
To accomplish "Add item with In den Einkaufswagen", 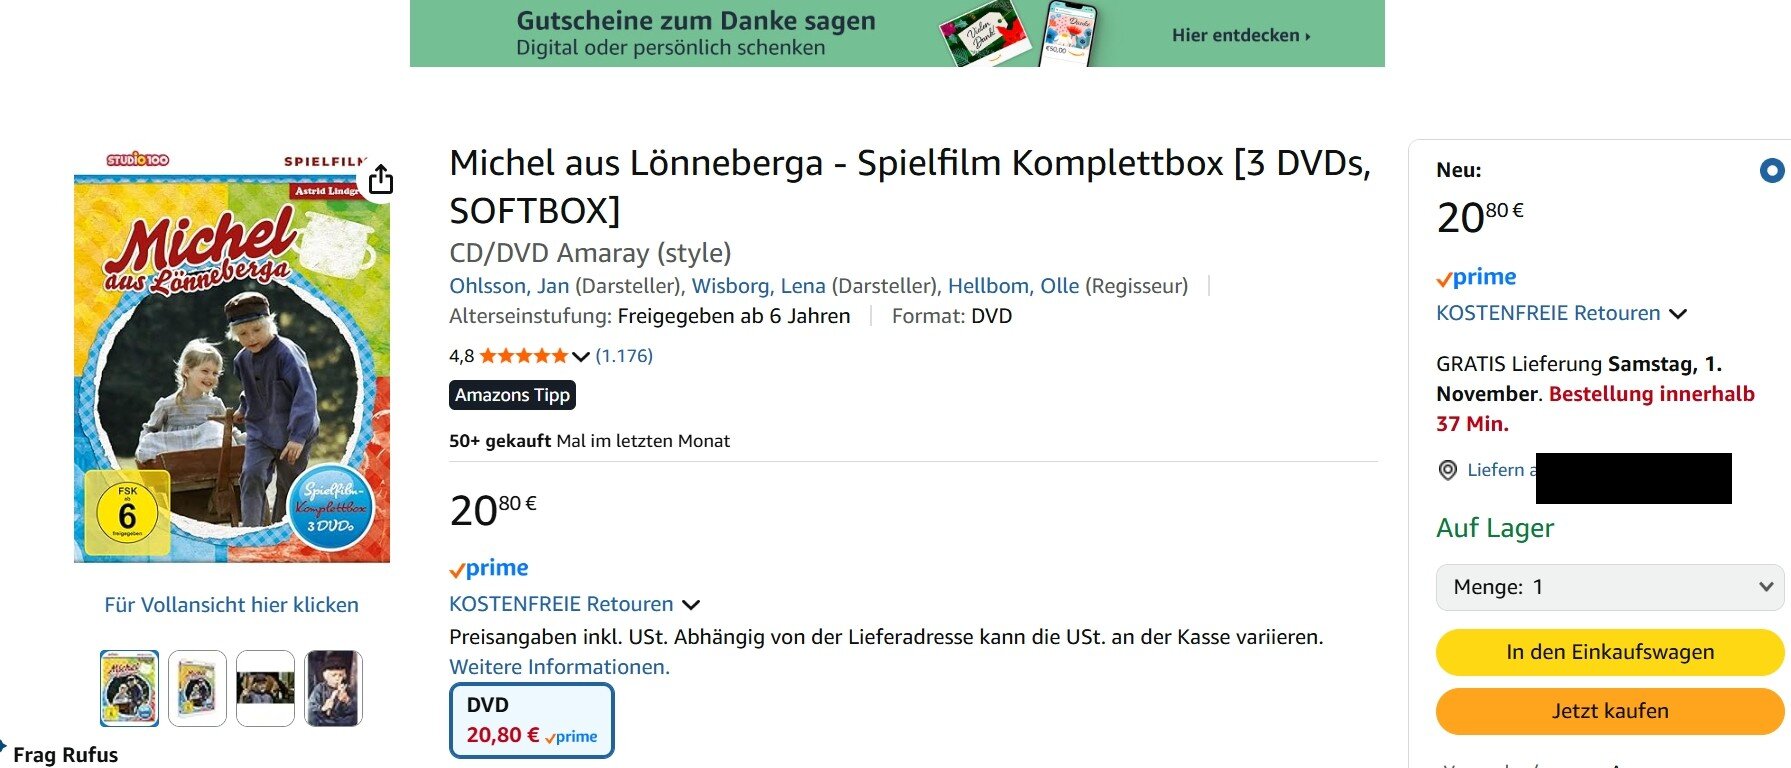I will [1609, 652].
